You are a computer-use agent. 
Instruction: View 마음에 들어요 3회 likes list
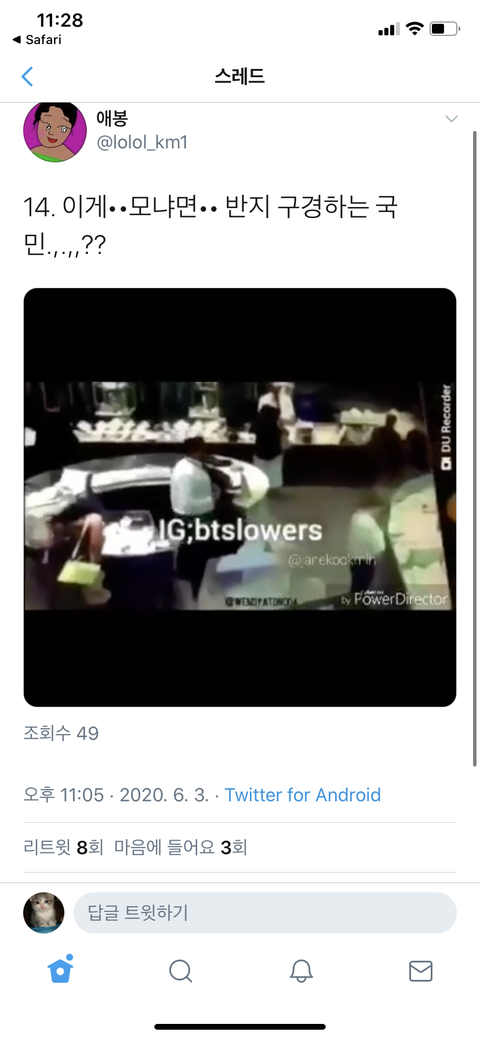point(180,847)
